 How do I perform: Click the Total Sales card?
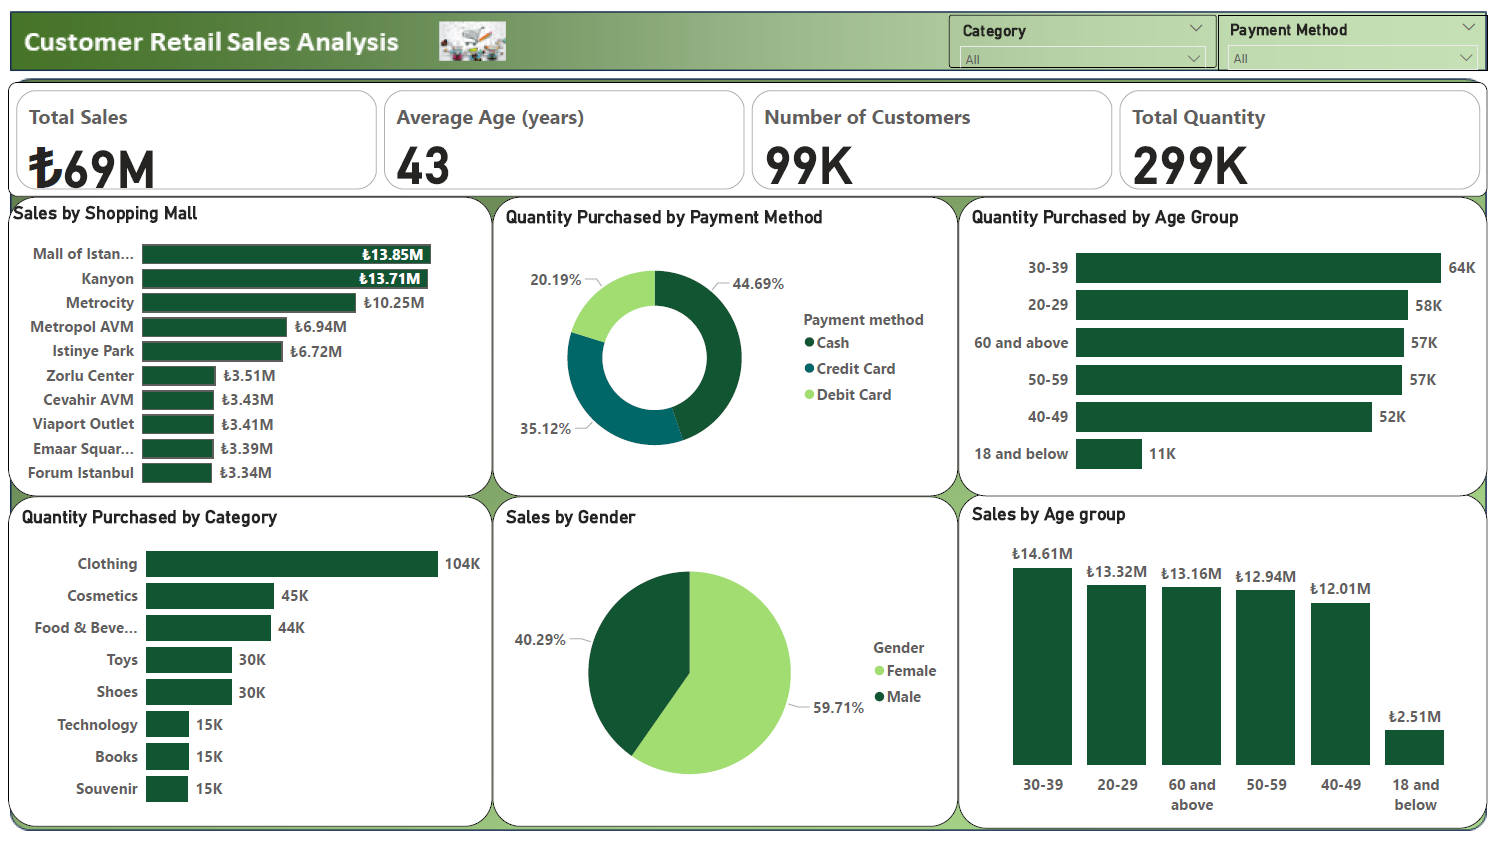click(x=196, y=140)
